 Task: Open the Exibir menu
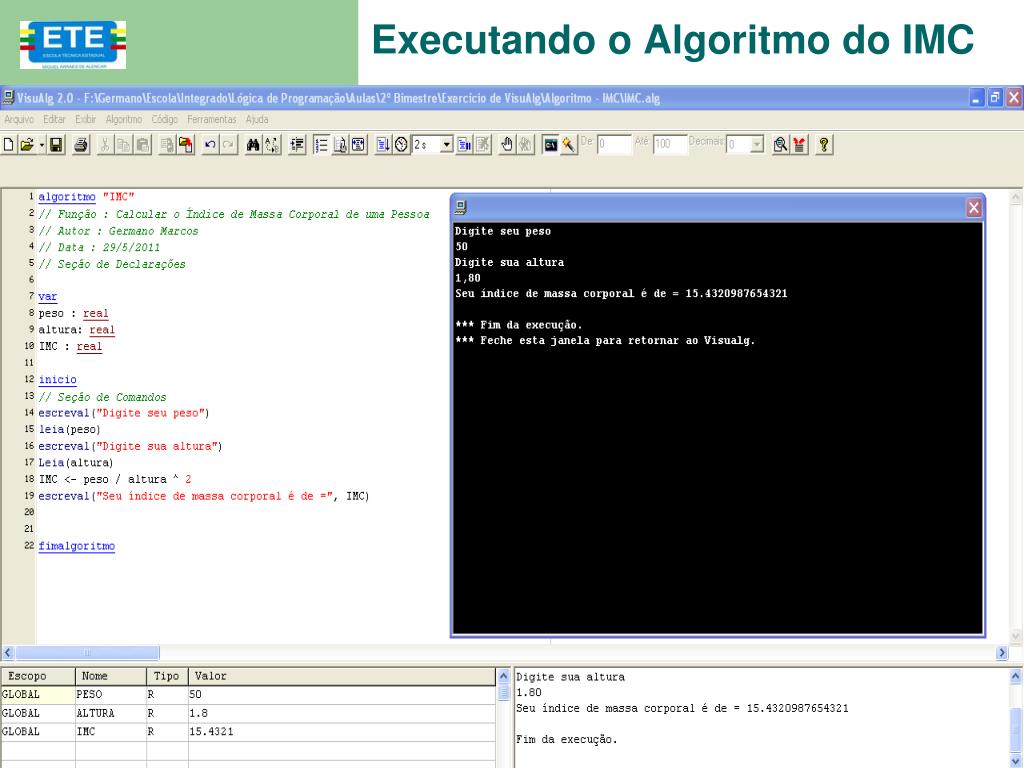point(86,120)
